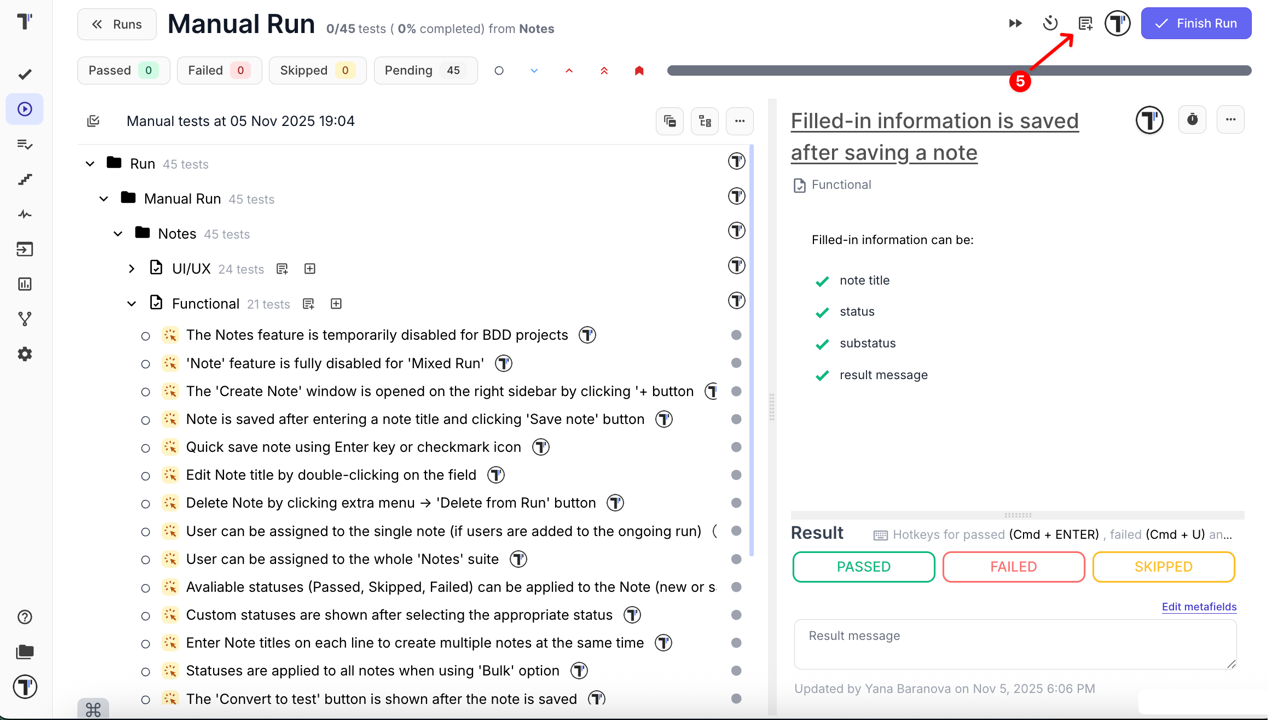Click the timer icon in test panel

[1192, 120]
